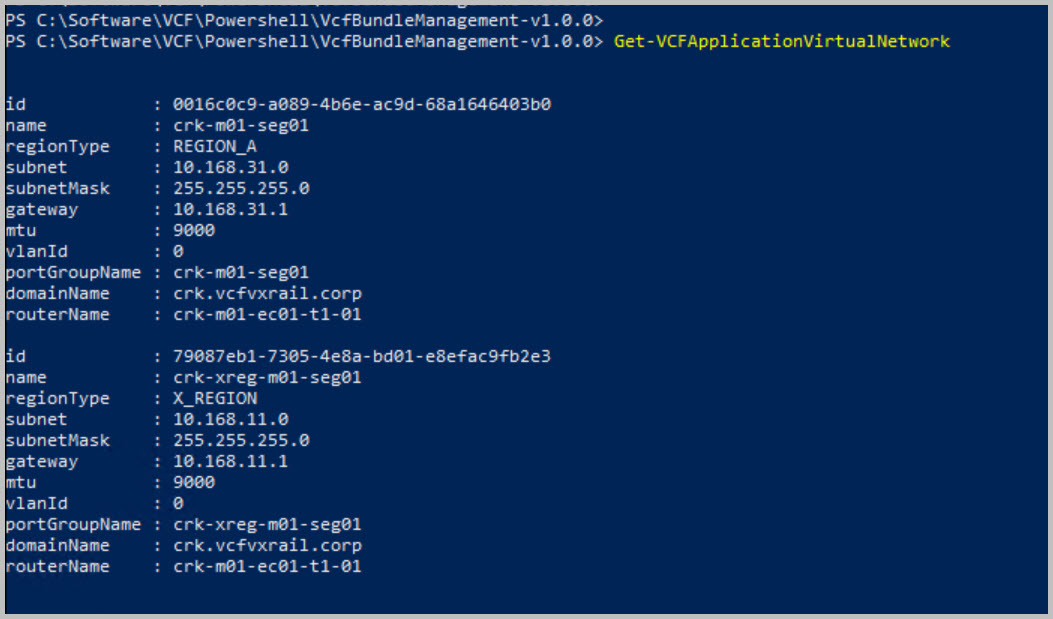The height and width of the screenshot is (619, 1053).
Task: Click the REGION_A regionType value
Action: (215, 146)
